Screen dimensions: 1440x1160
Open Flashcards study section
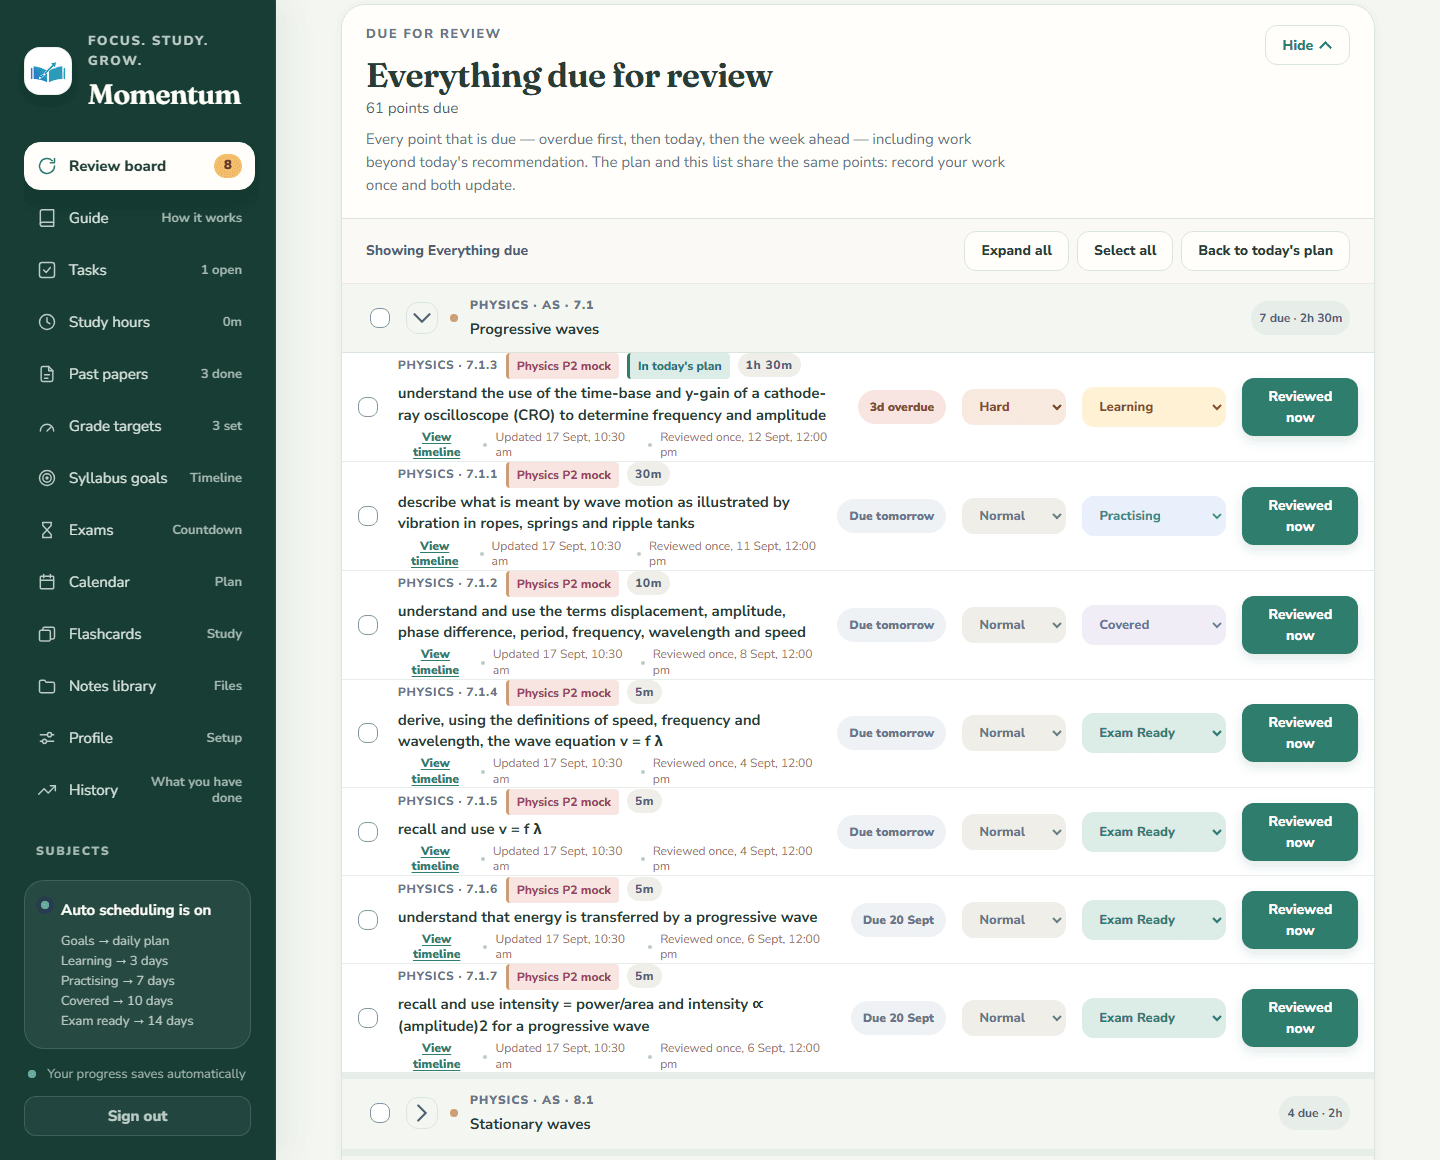coord(139,634)
